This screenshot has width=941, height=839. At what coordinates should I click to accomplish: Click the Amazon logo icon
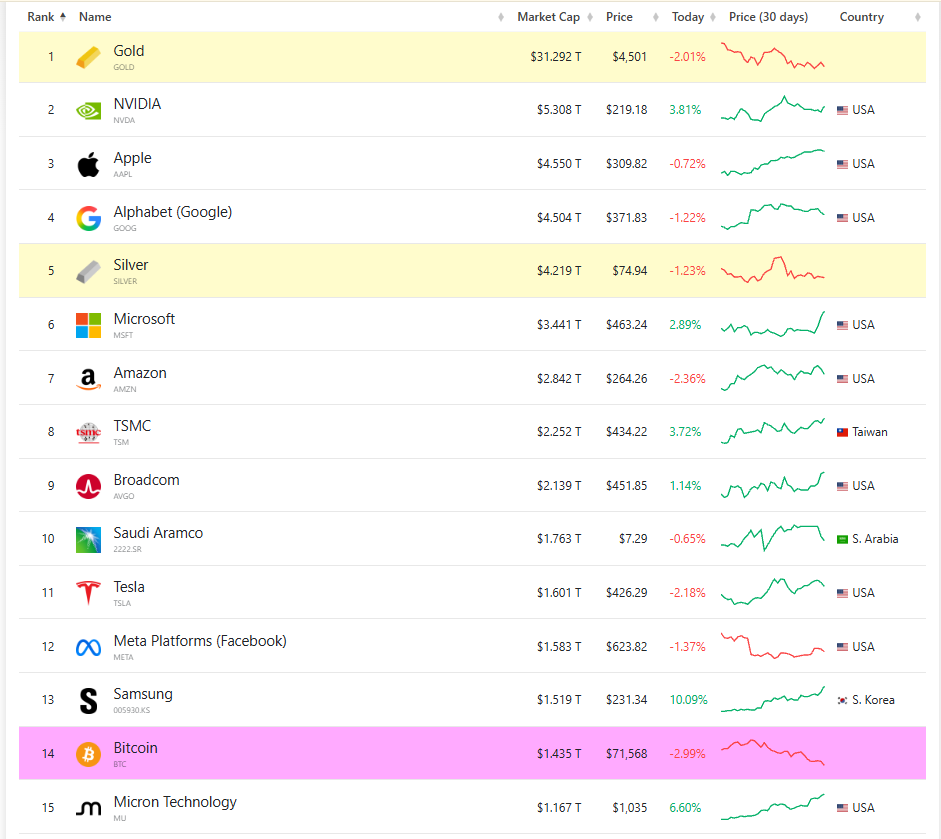[x=88, y=379]
